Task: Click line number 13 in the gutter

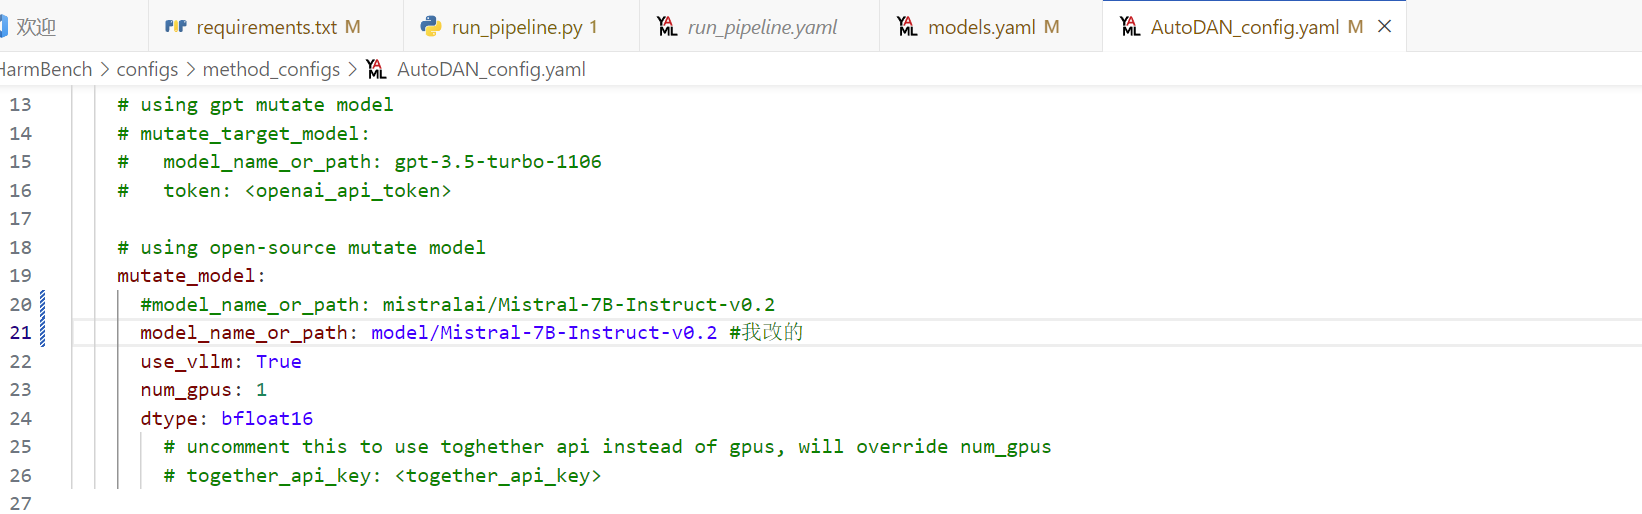Action: 21,104
